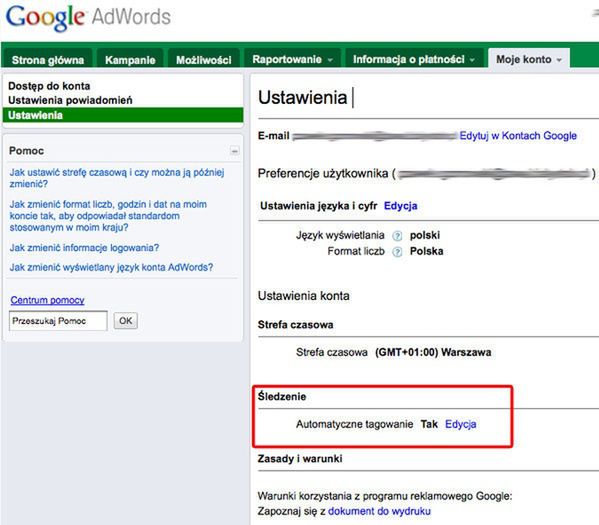Open the Moje konto dropdown tab
Screen dimensions: 599x525
[x=529, y=59]
